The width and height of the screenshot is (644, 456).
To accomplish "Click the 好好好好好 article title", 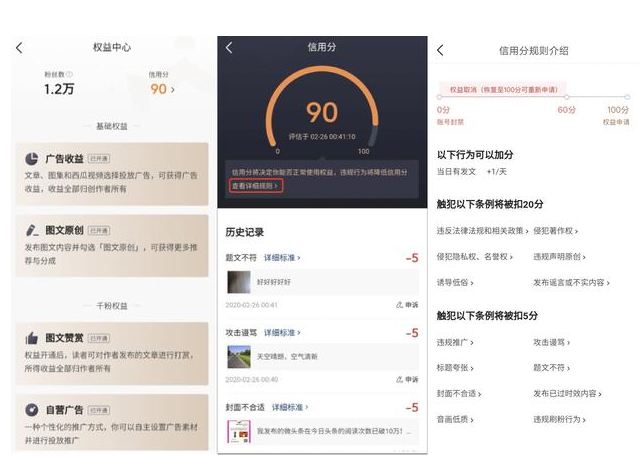I will 274,282.
